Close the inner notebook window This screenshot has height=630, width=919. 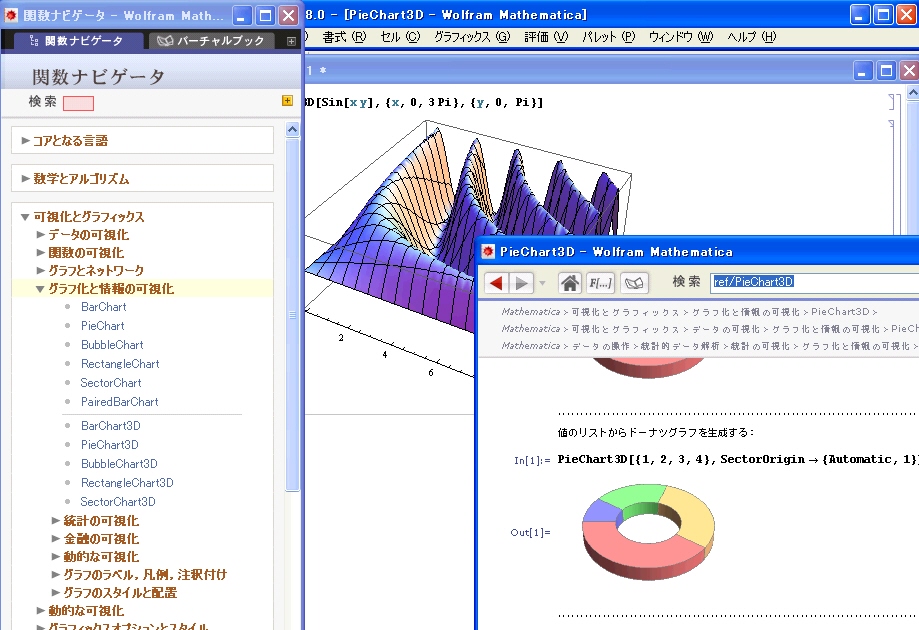pos(909,71)
